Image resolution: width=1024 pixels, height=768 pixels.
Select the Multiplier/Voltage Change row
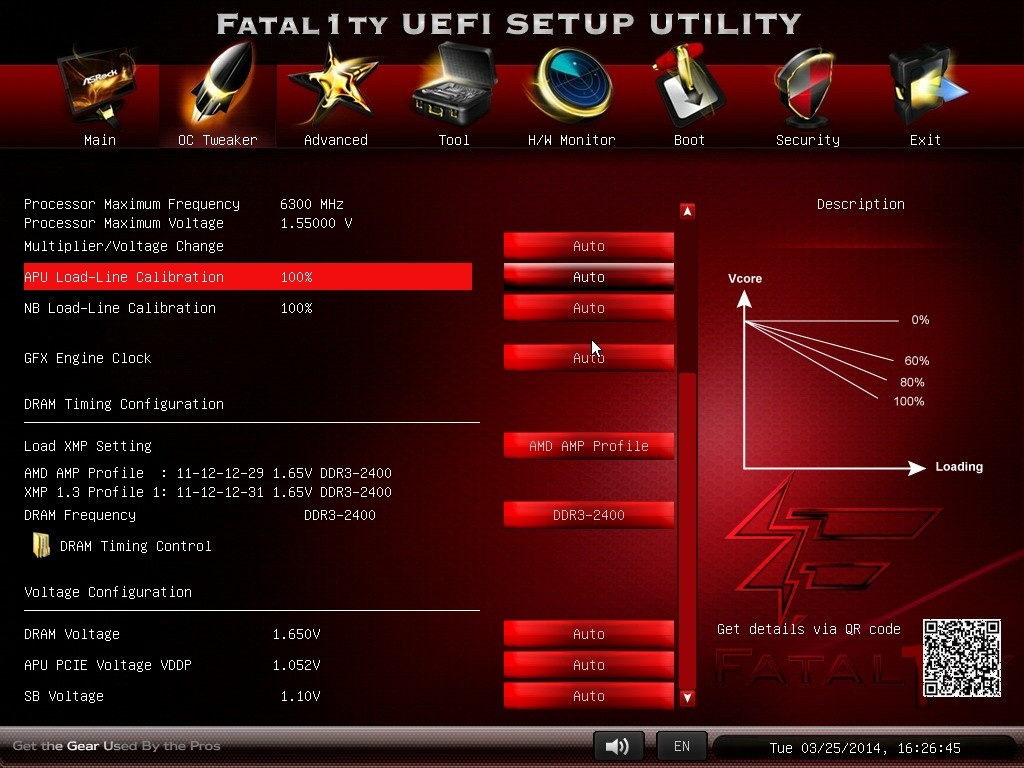coord(248,246)
